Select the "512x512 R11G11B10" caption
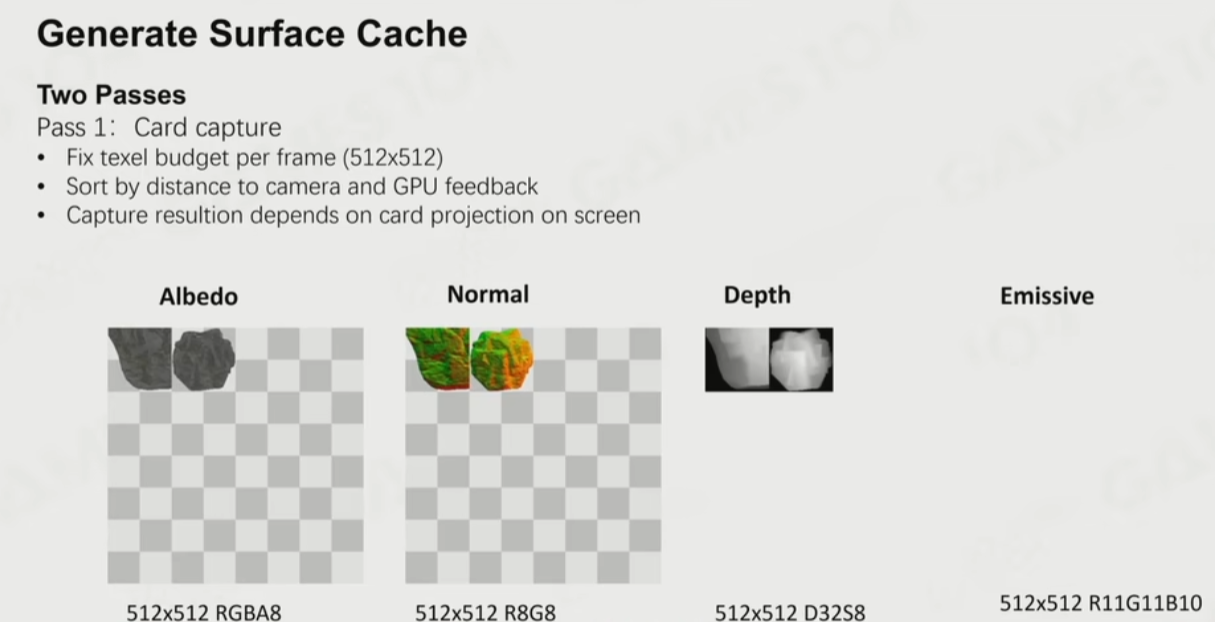 point(1100,603)
